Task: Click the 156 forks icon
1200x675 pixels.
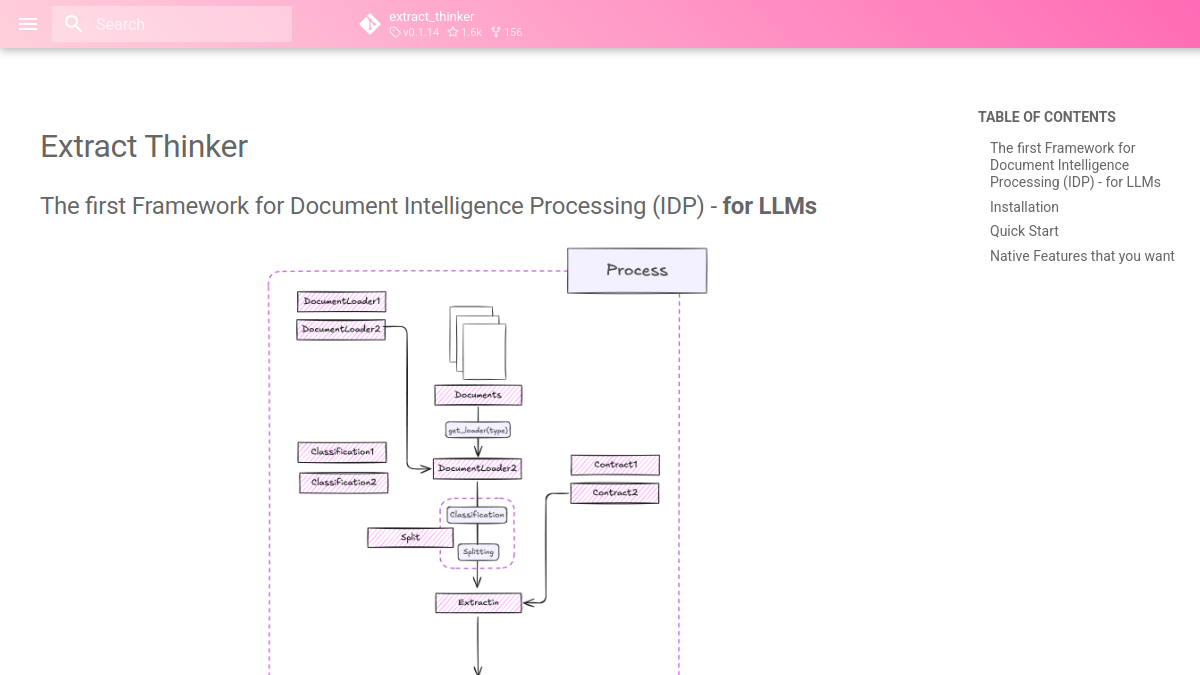Action: [496, 32]
